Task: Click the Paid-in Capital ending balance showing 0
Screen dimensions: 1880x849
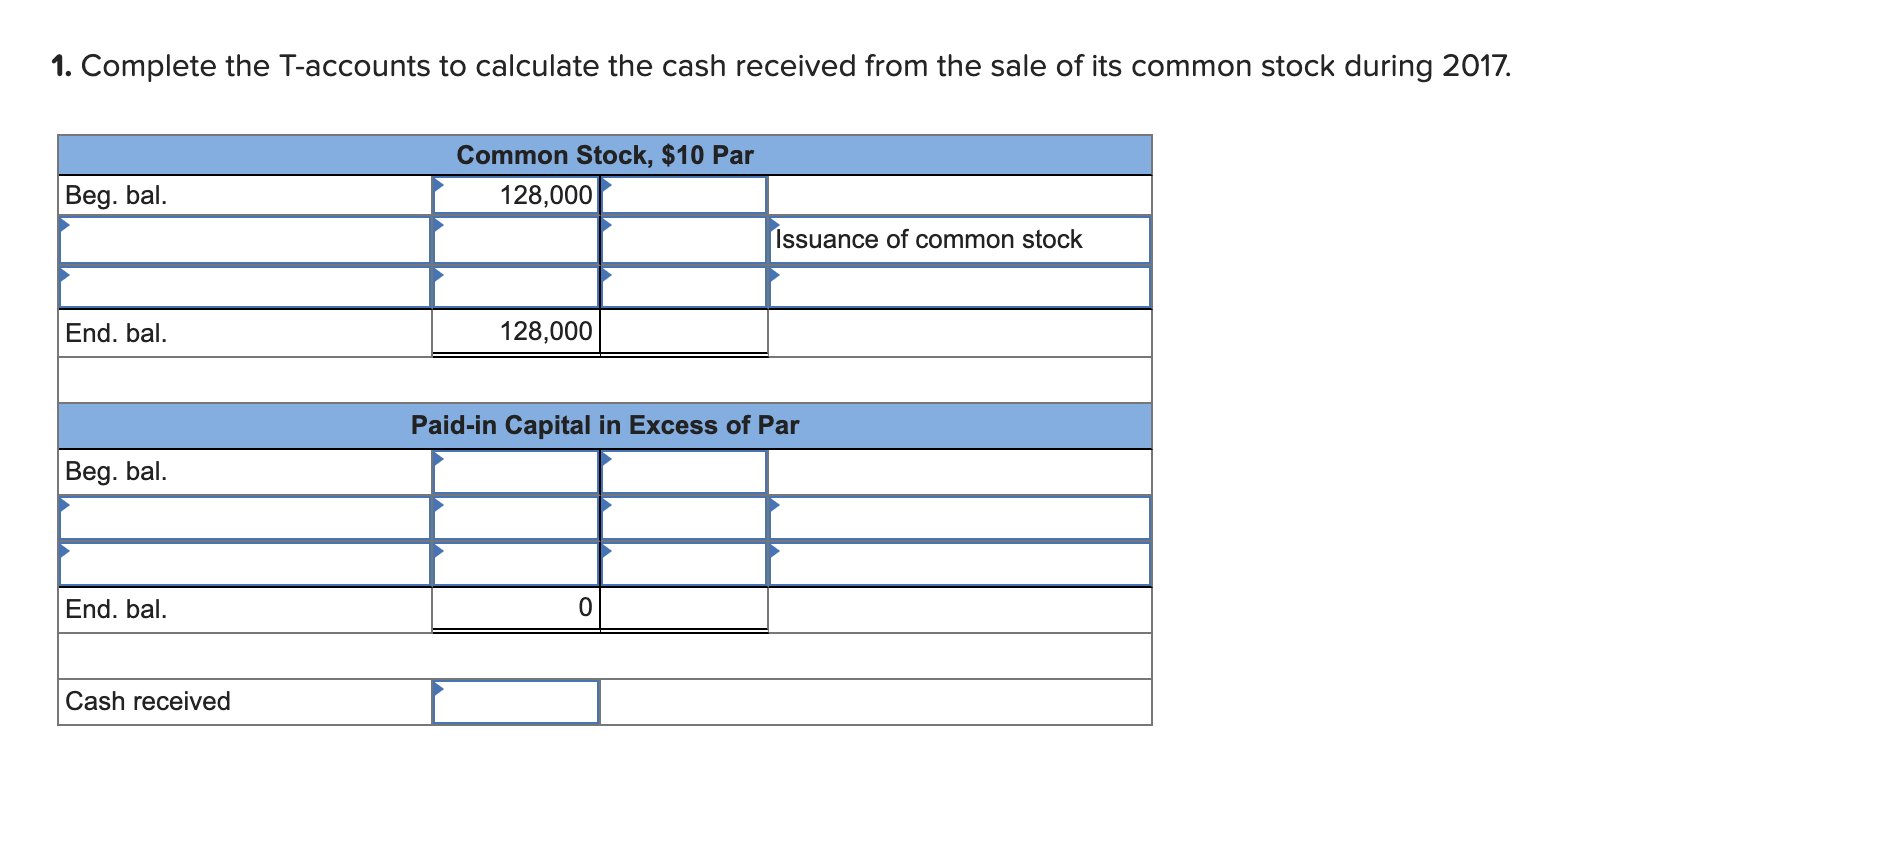Action: coord(515,607)
